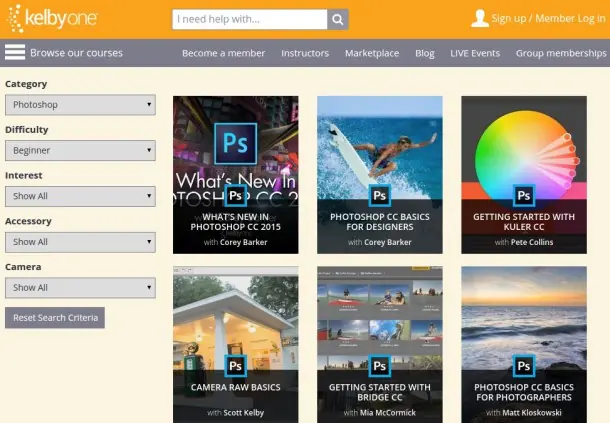Open the Marketplace menu item
Viewport: 610px width, 423px height.
[372, 53]
